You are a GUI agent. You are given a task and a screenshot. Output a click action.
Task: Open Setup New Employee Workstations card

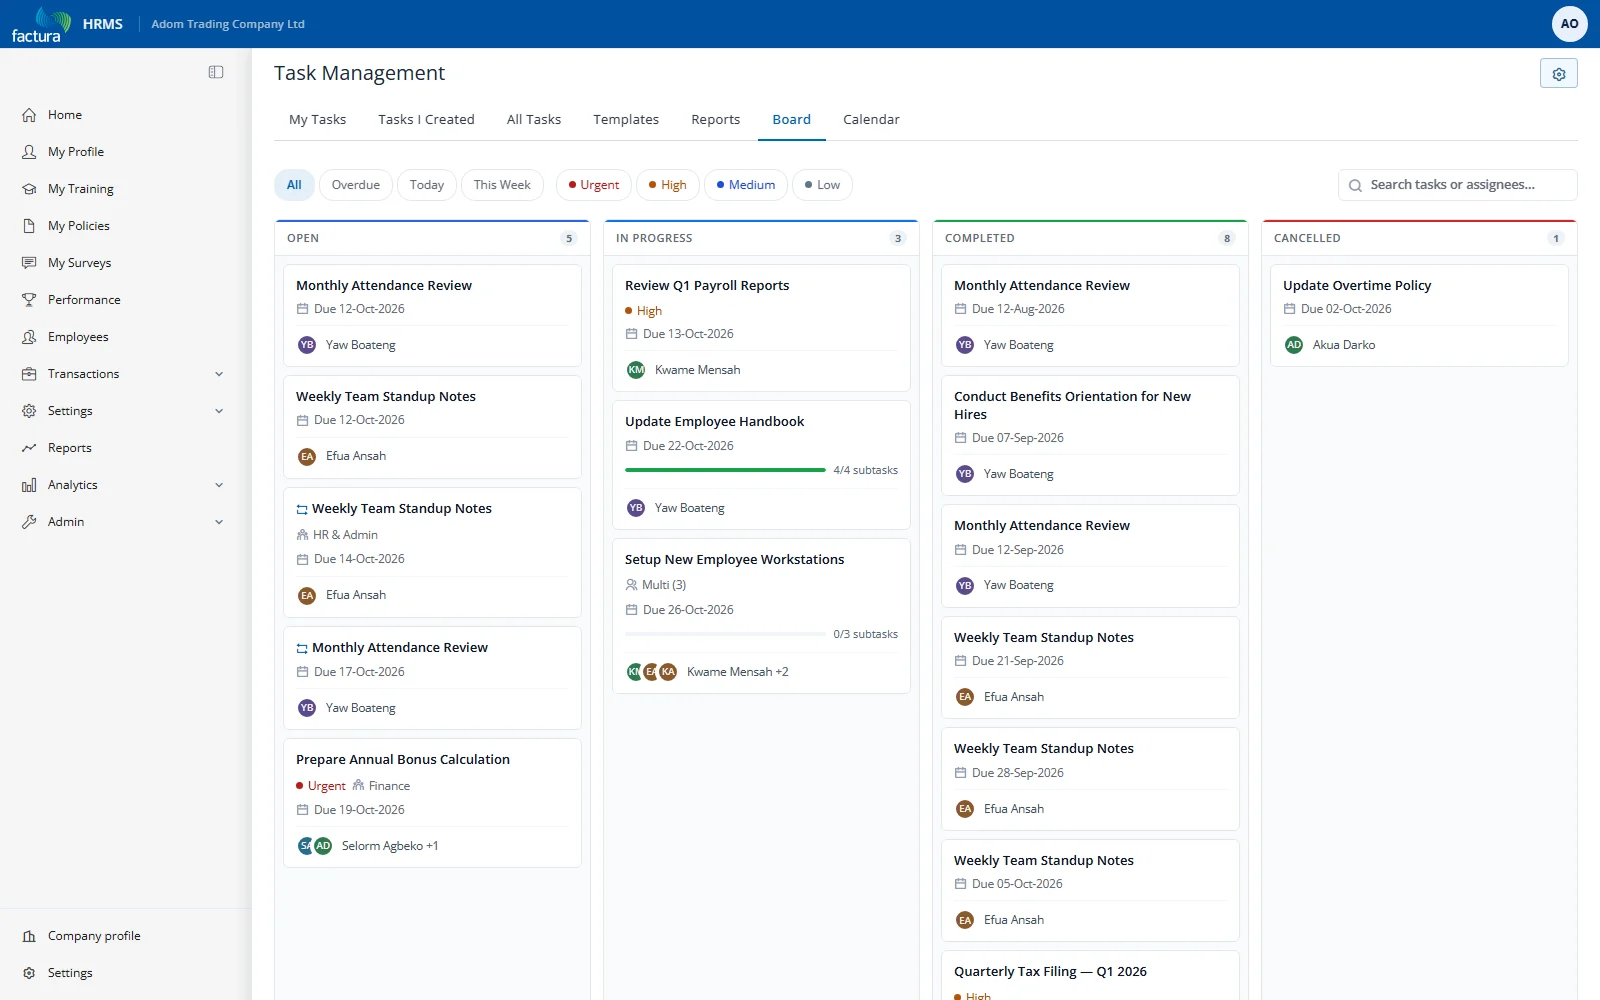(761, 616)
